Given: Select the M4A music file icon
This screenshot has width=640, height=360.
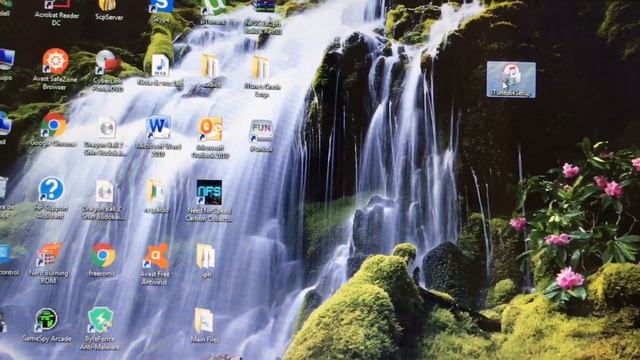Looking at the screenshot, I should pos(160,70).
